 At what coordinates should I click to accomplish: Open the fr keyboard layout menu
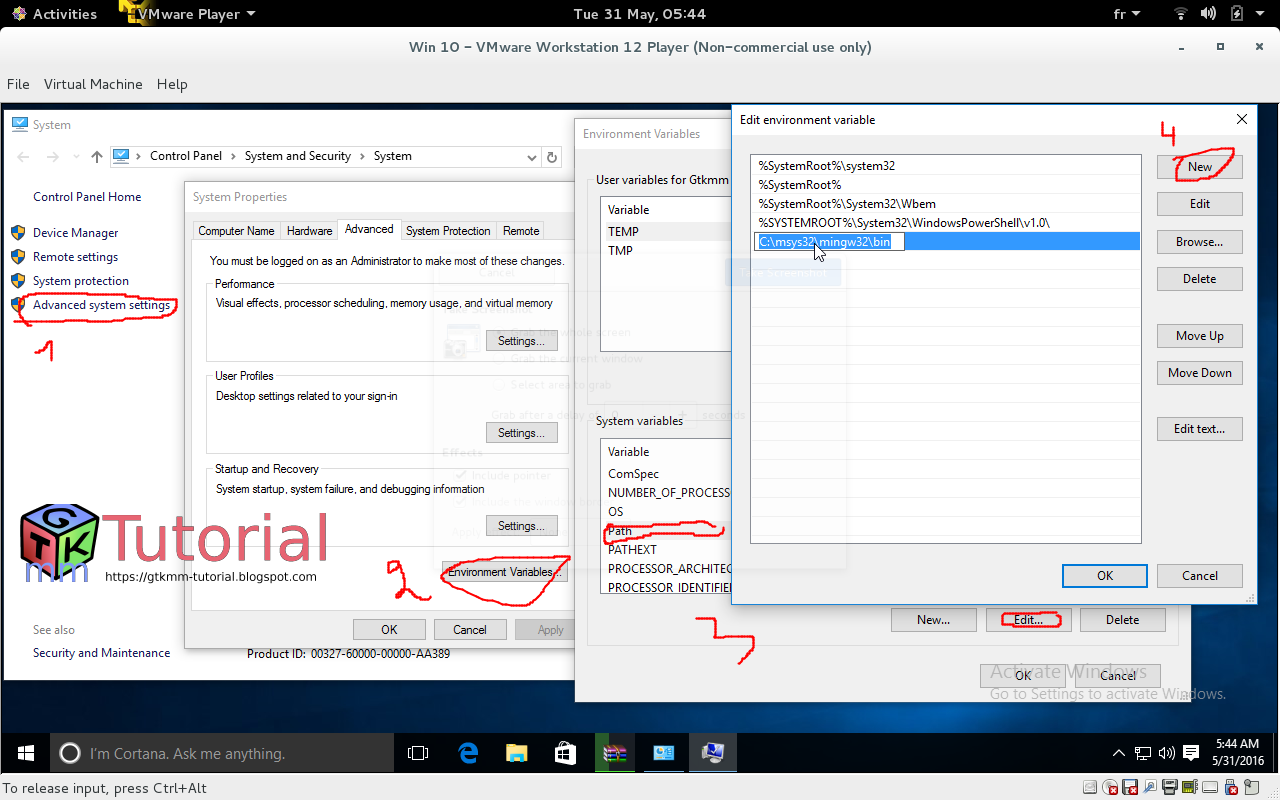(x=1127, y=14)
